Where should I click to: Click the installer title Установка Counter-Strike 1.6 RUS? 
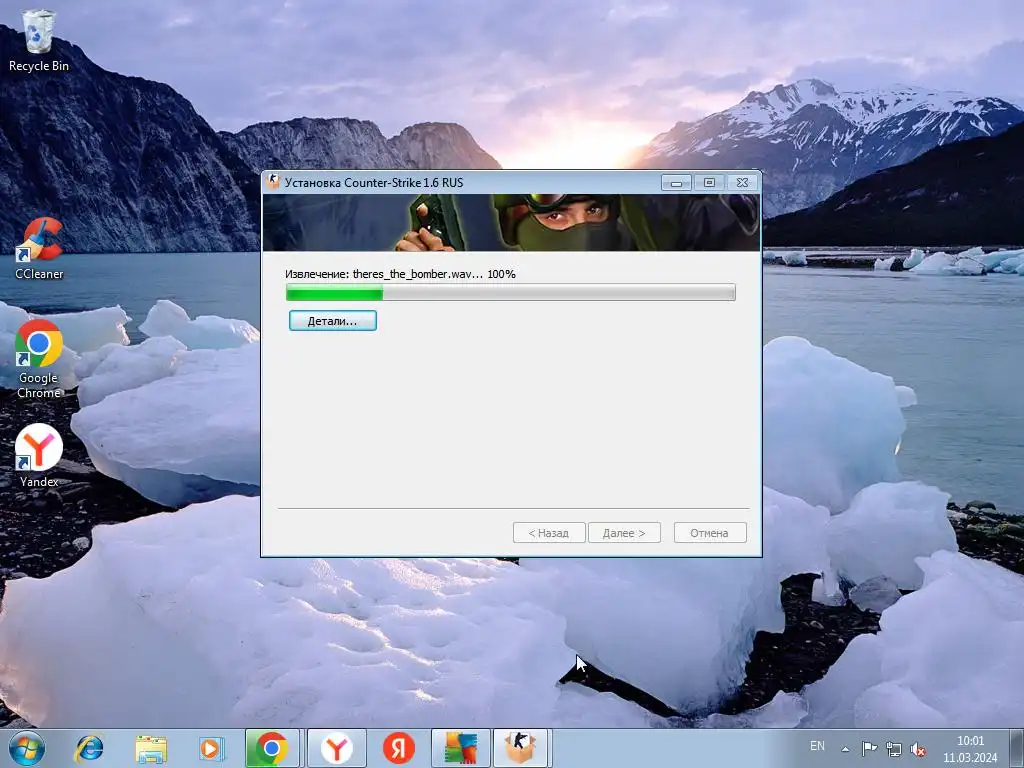coord(374,182)
